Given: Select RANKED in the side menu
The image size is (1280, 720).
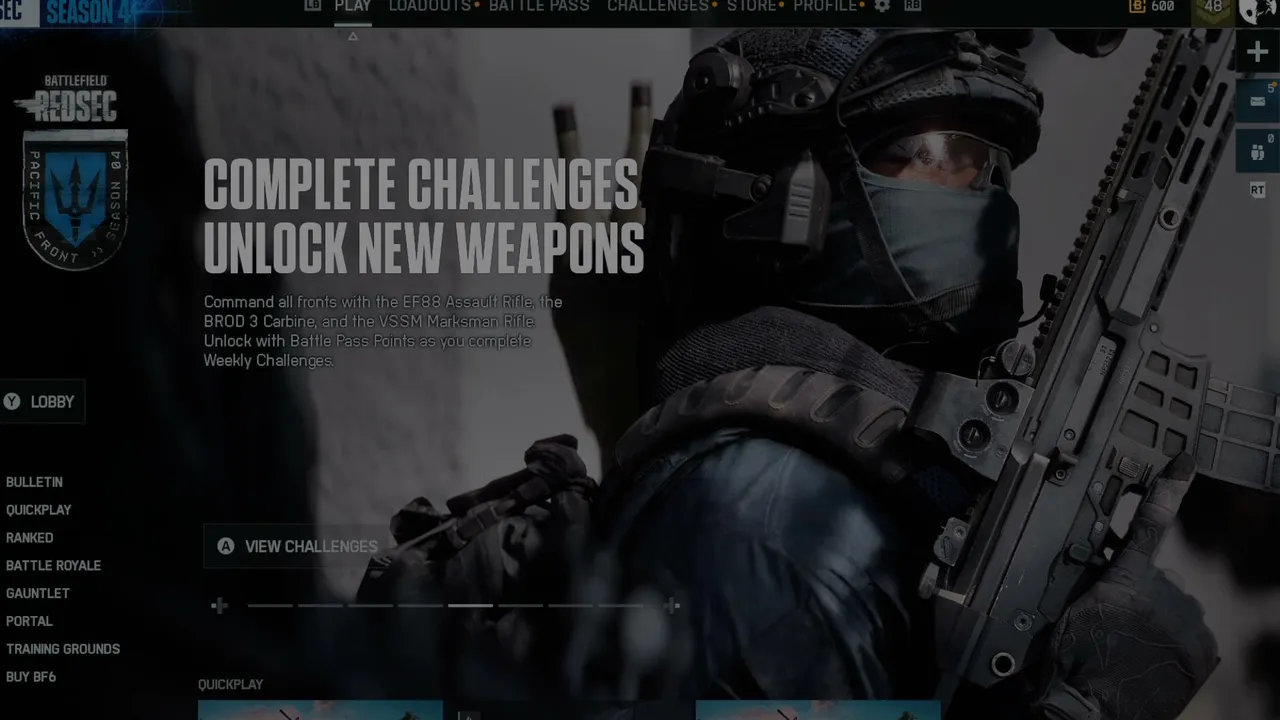Looking at the screenshot, I should [30, 538].
